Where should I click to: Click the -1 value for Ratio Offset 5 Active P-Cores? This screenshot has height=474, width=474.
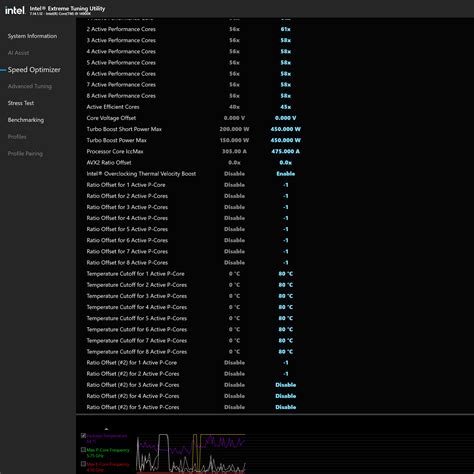click(285, 229)
